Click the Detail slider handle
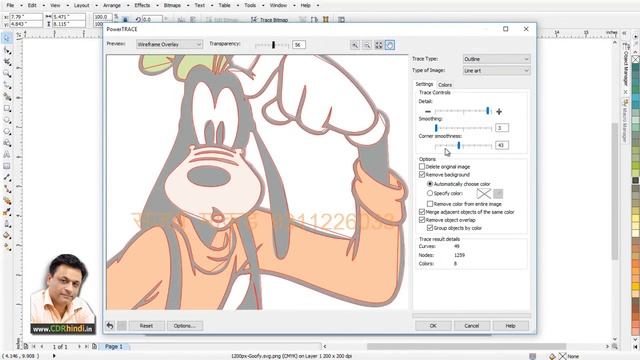 [x=488, y=111]
